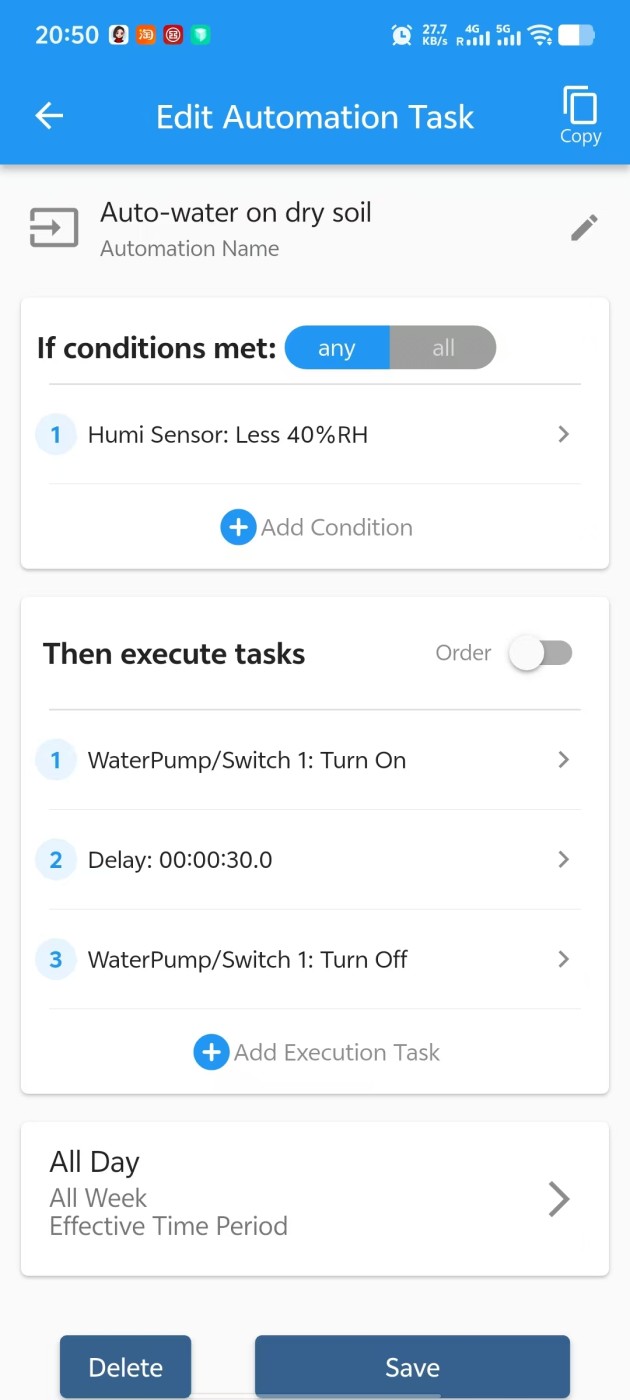Open the Delay 00:00:30.0 task settings
The width and height of the screenshot is (630, 1400).
pyautogui.click(x=563, y=859)
